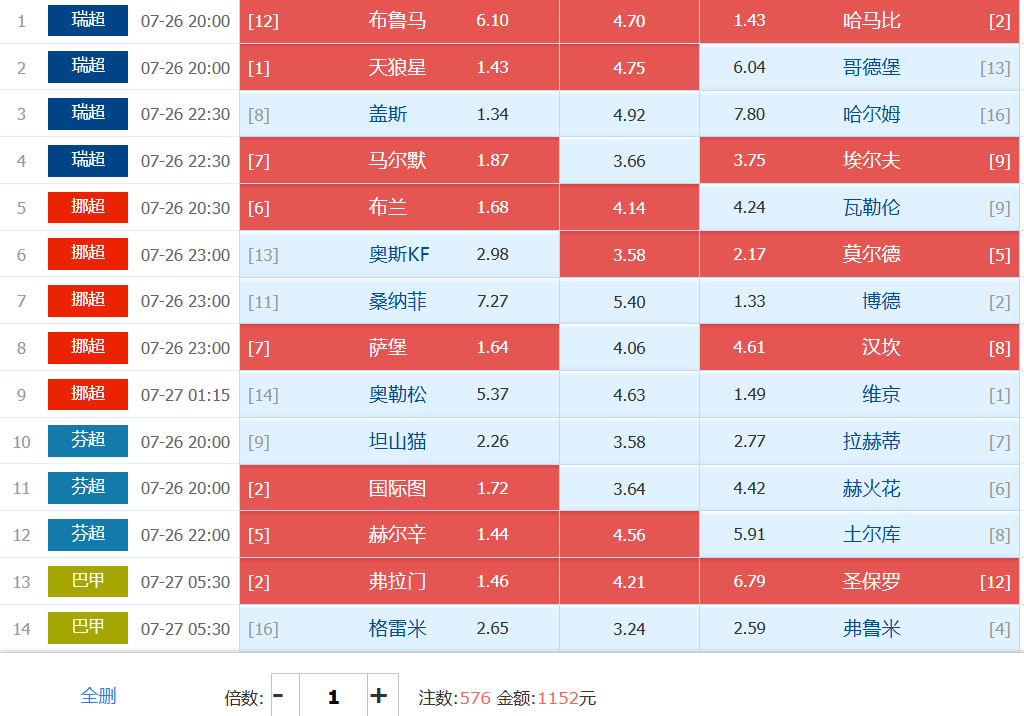The height and width of the screenshot is (716, 1024).
Task: Select home win 奥斯KF 2.98
Action: coord(399,254)
